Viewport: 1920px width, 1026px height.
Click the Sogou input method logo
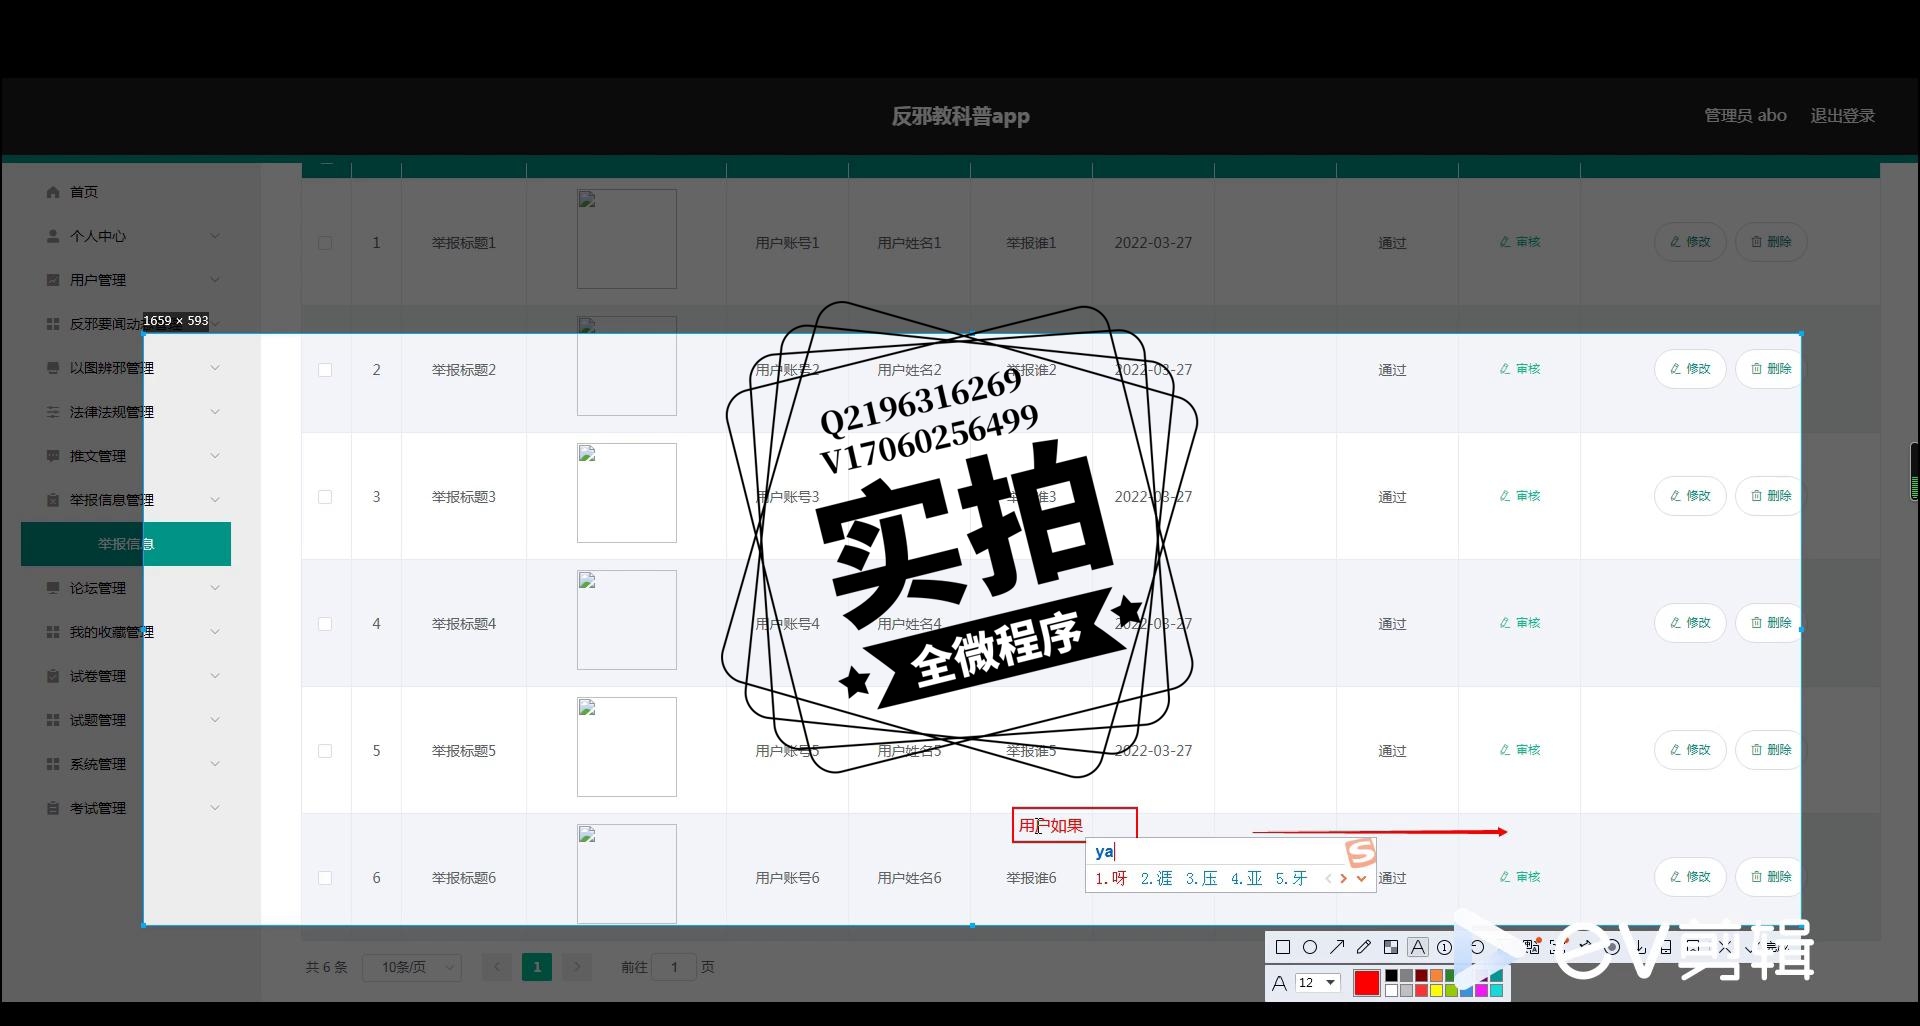point(1360,852)
